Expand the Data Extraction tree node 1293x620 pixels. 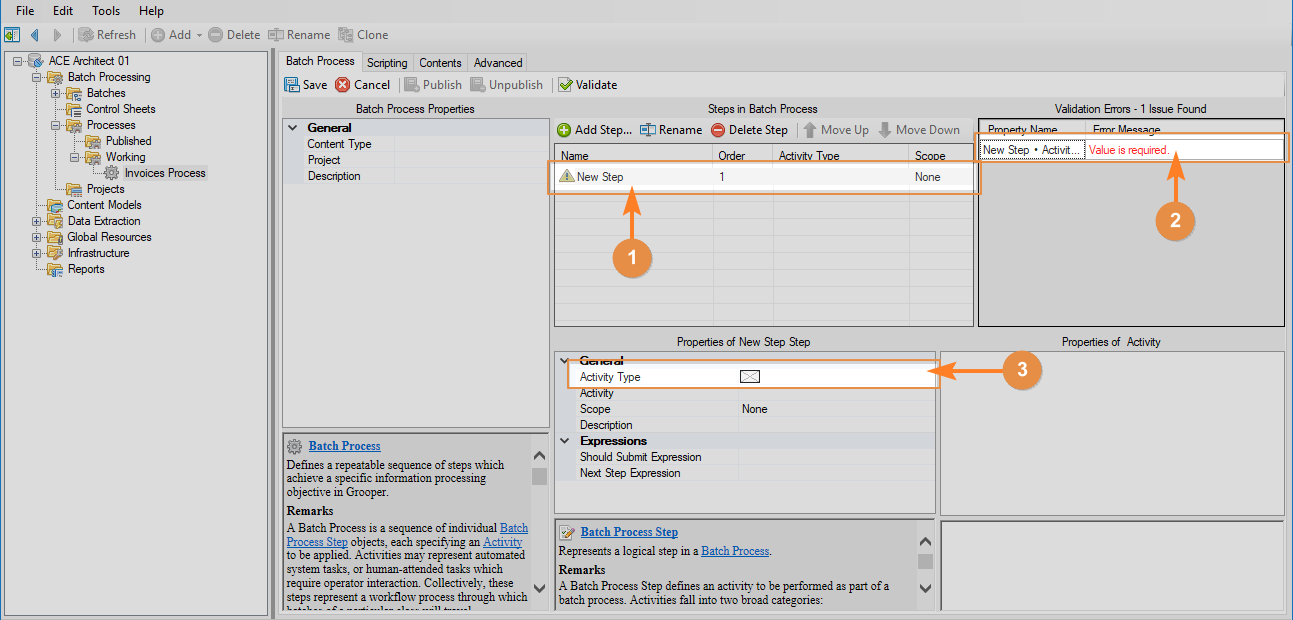click(38, 221)
